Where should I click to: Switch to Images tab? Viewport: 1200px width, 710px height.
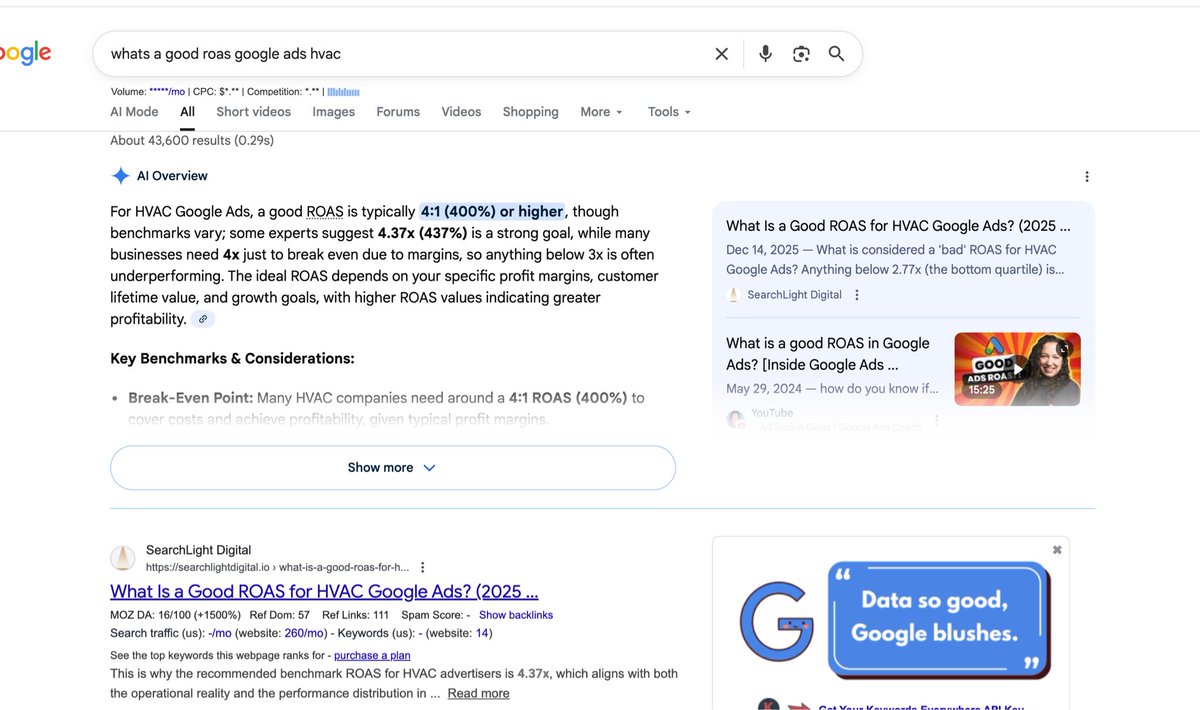click(x=333, y=112)
